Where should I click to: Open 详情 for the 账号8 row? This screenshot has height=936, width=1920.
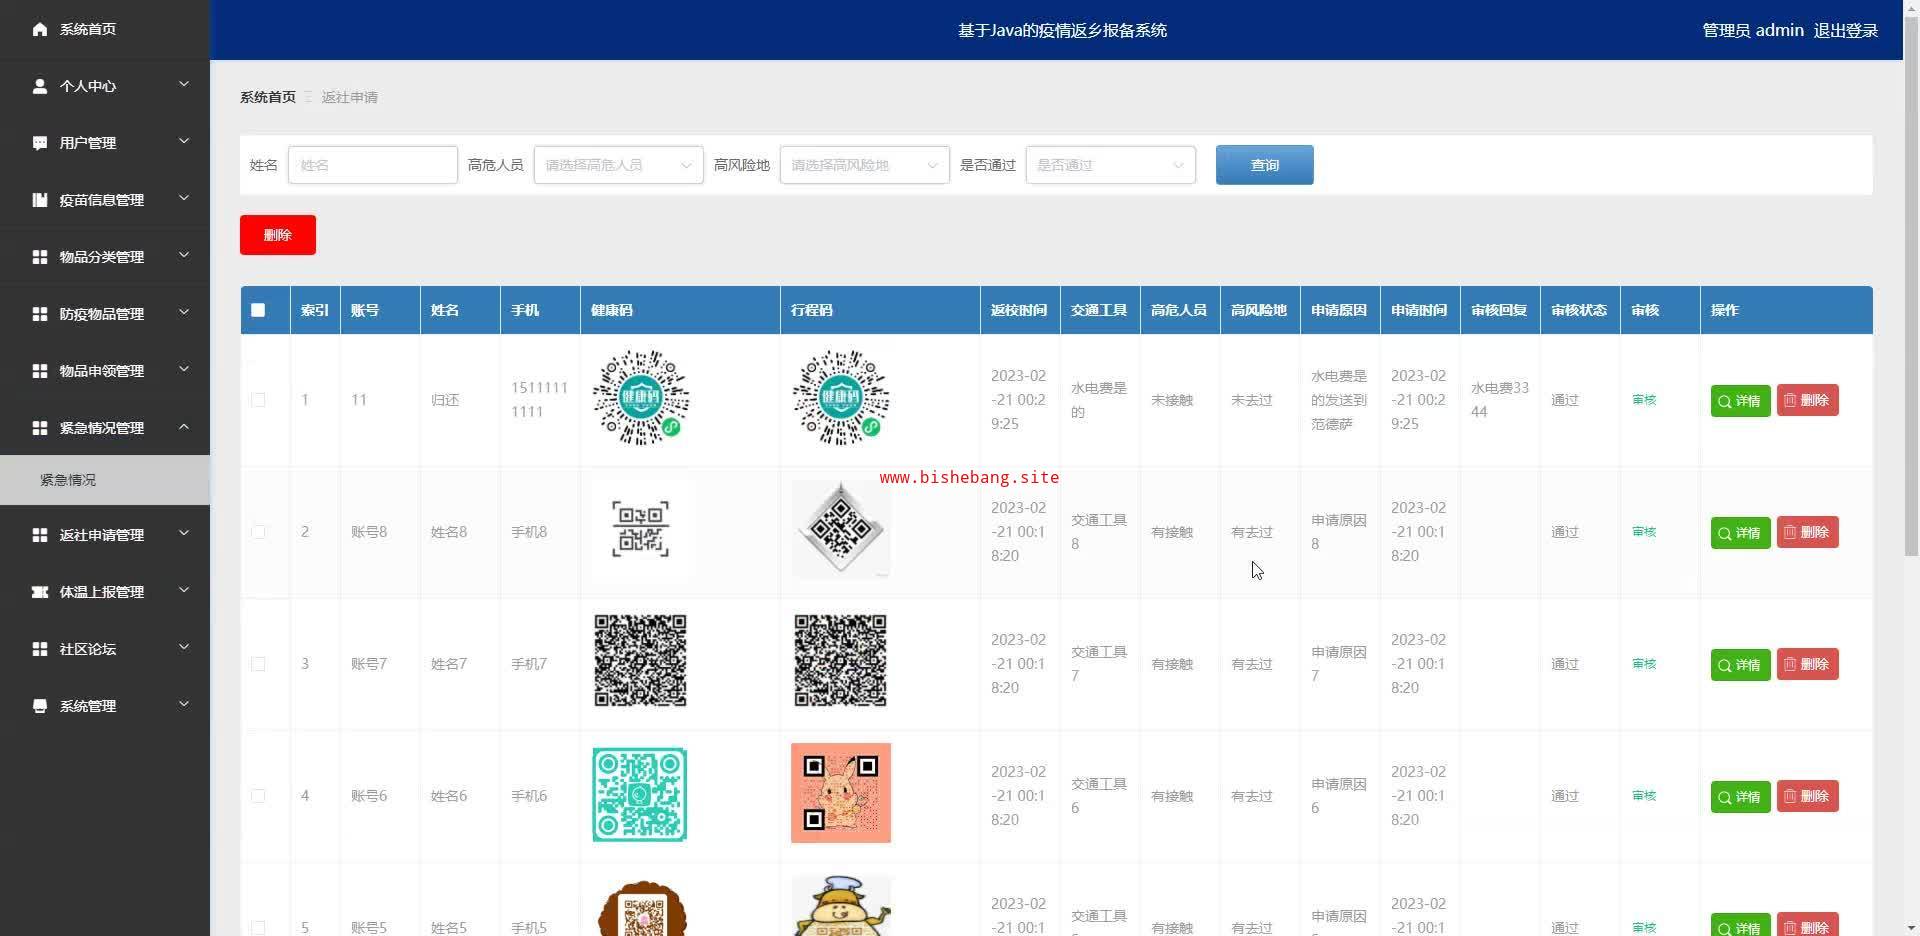1740,533
